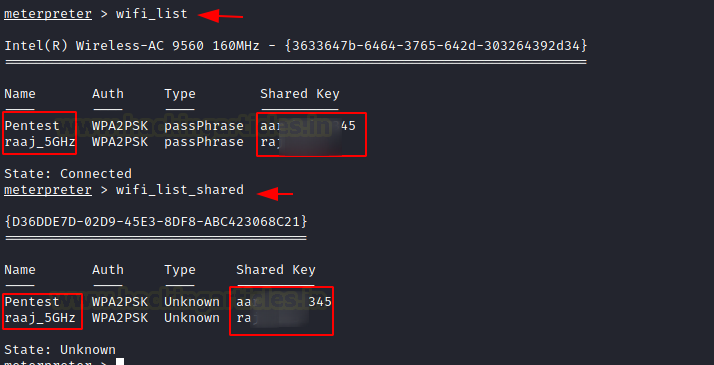Screen dimensions: 714x365
Task: Click the first underlined meterpreter prompt
Action: click(x=48, y=14)
